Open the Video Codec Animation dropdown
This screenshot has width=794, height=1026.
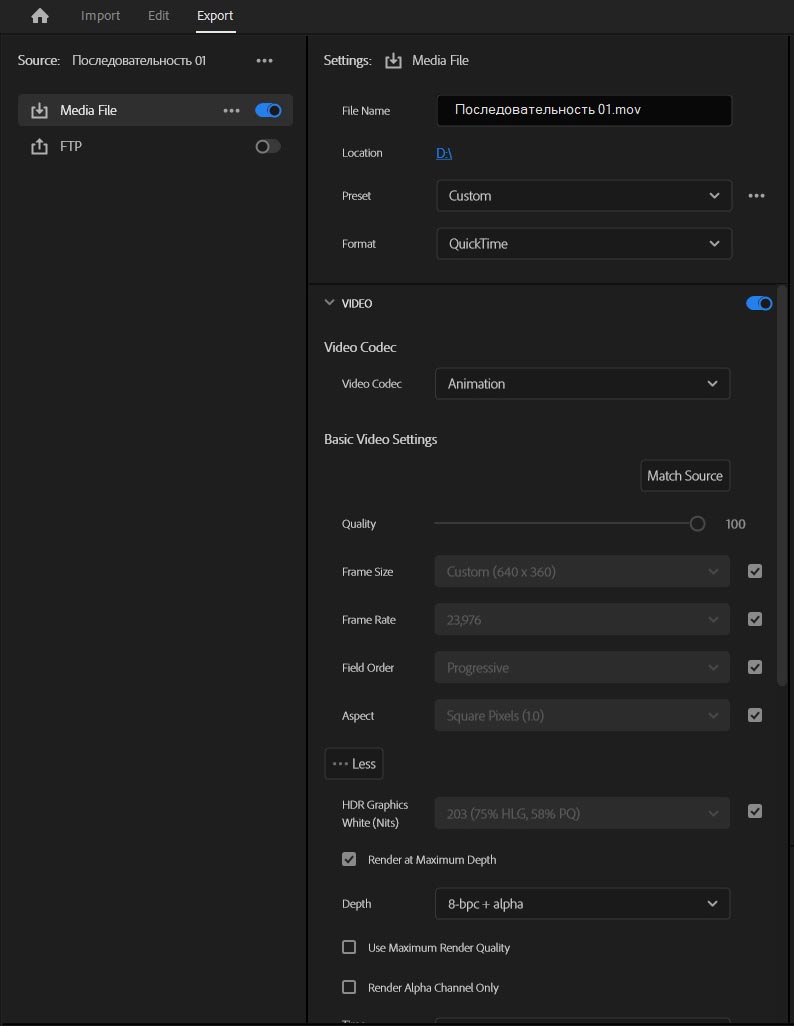(x=582, y=384)
